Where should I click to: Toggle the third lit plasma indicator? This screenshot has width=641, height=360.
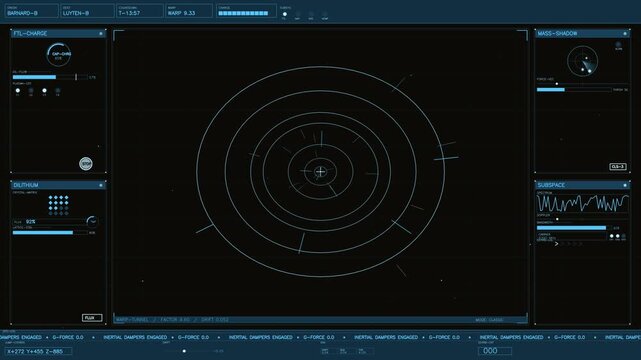[44, 90]
